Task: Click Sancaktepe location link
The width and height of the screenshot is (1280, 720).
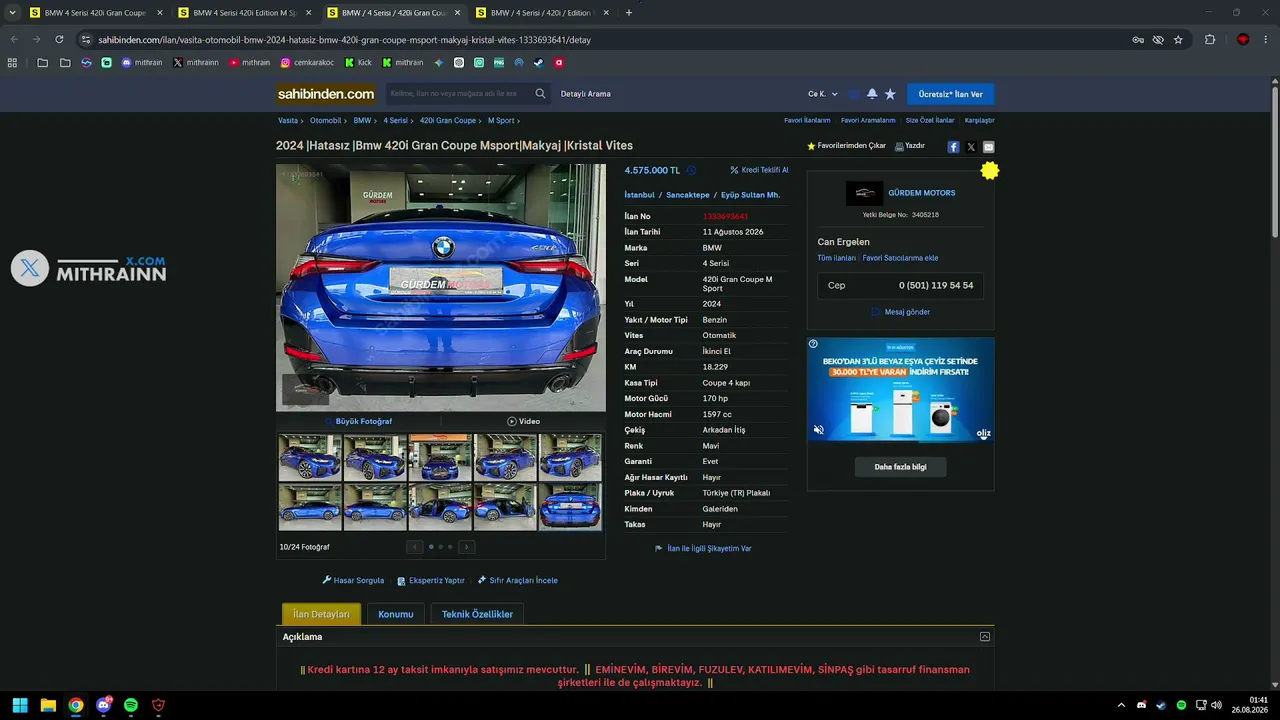Action: click(x=688, y=195)
